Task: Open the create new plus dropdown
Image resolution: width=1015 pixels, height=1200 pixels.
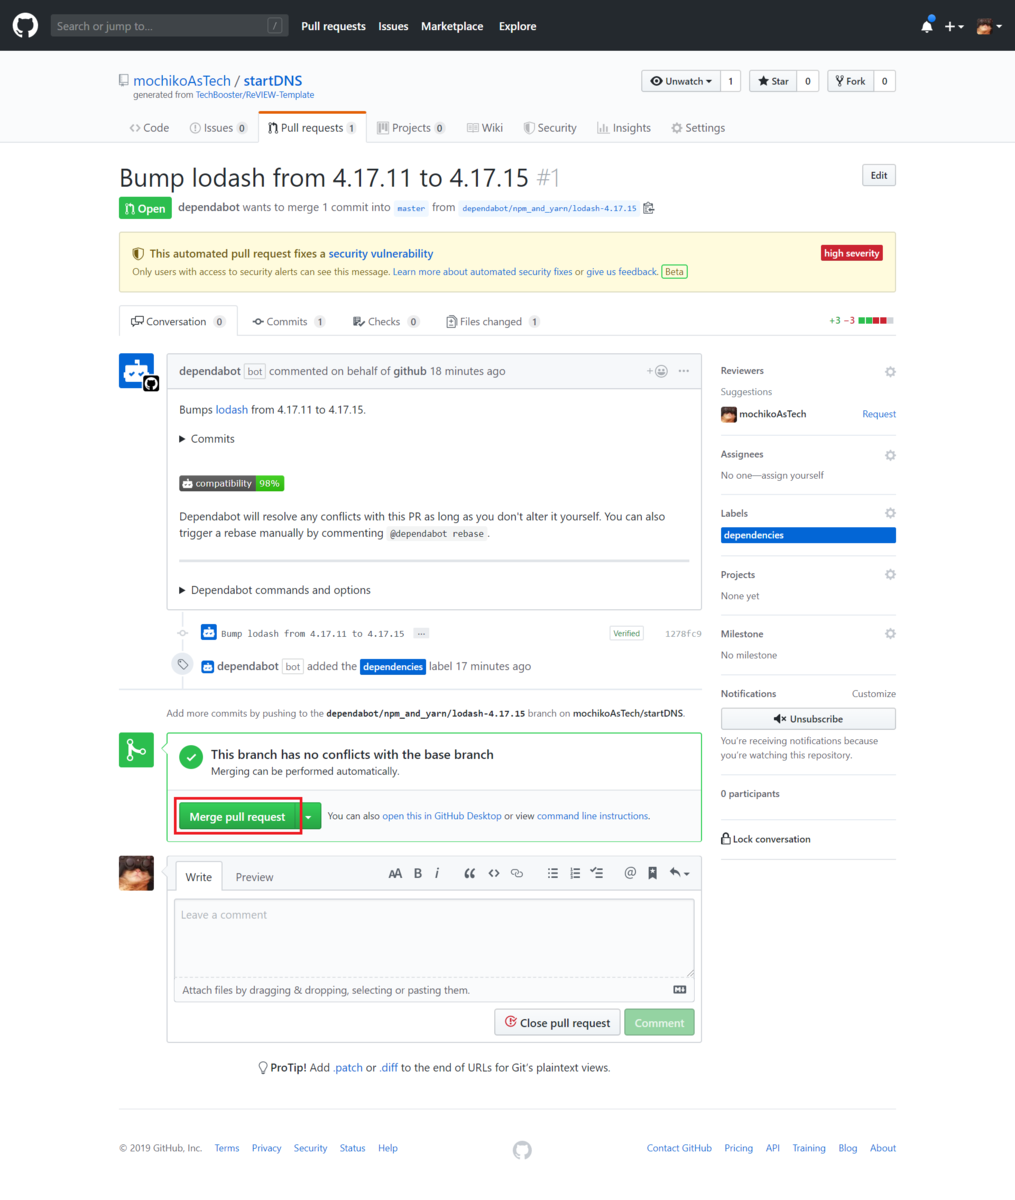Action: pyautogui.click(x=954, y=26)
